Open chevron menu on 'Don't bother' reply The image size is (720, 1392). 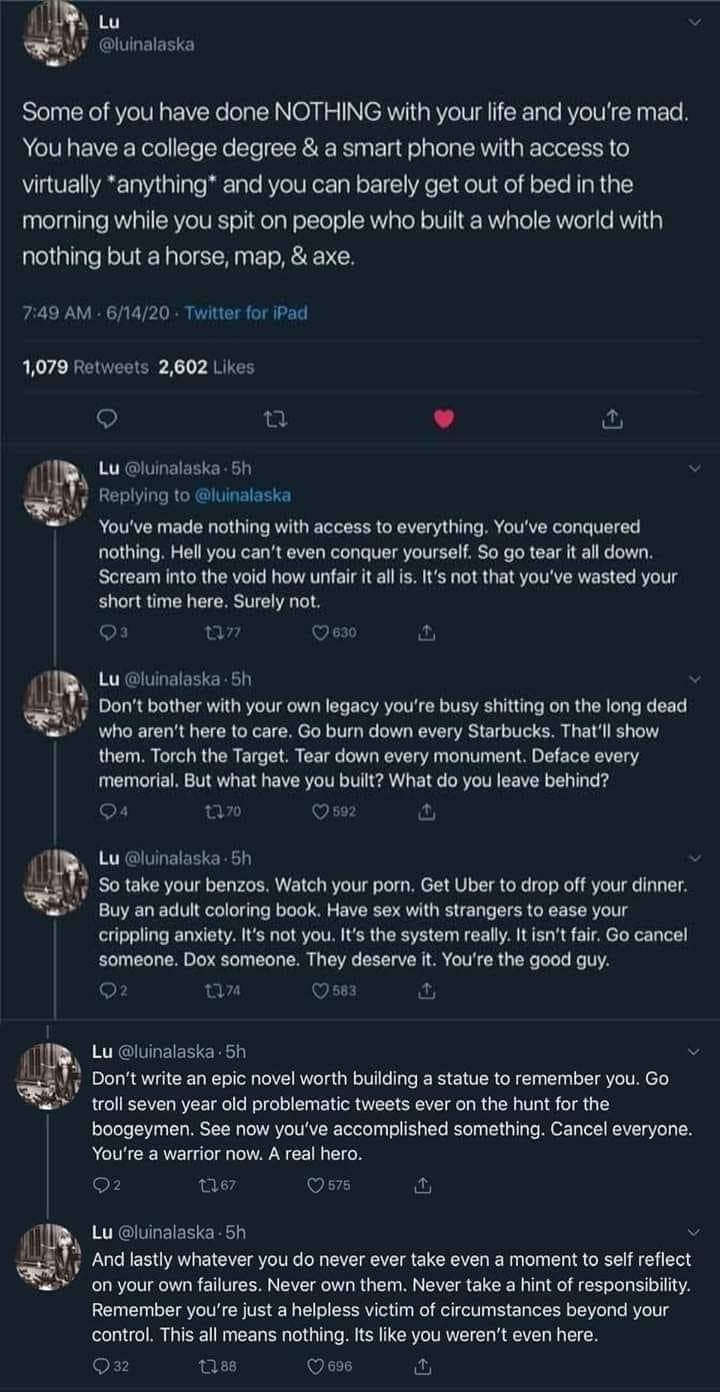click(697, 679)
